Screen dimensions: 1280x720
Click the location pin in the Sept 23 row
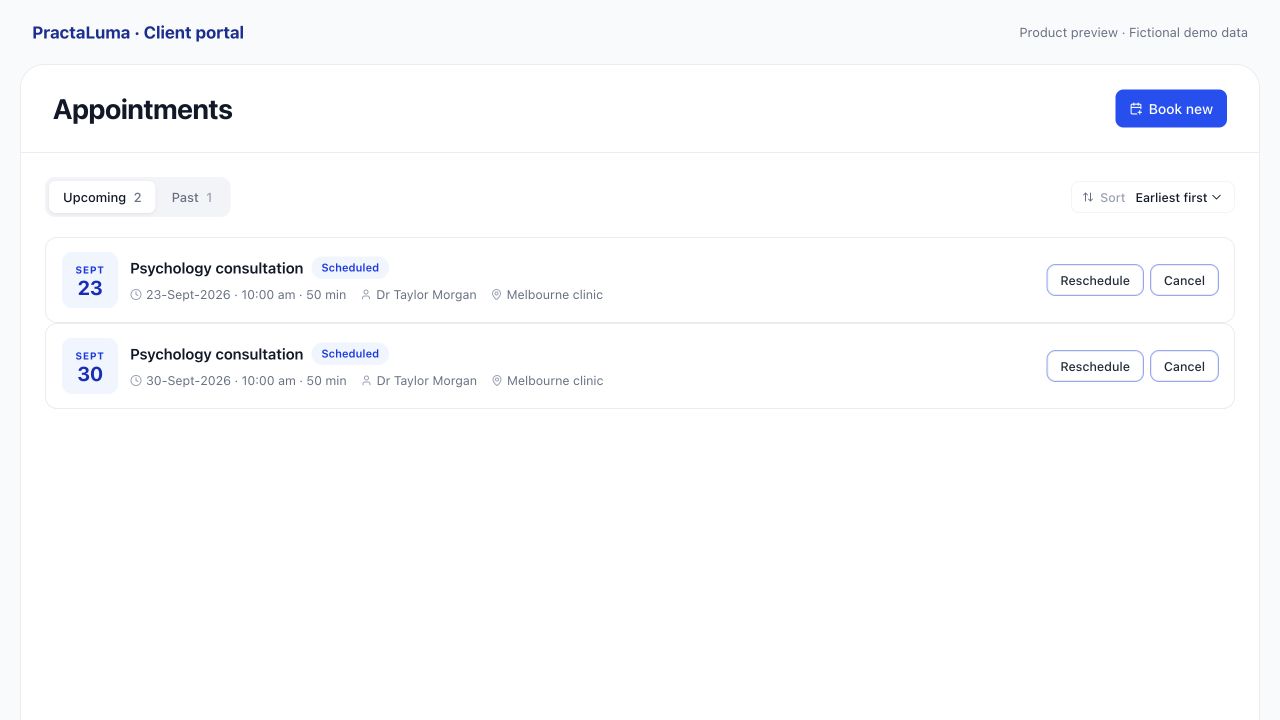[x=496, y=295]
